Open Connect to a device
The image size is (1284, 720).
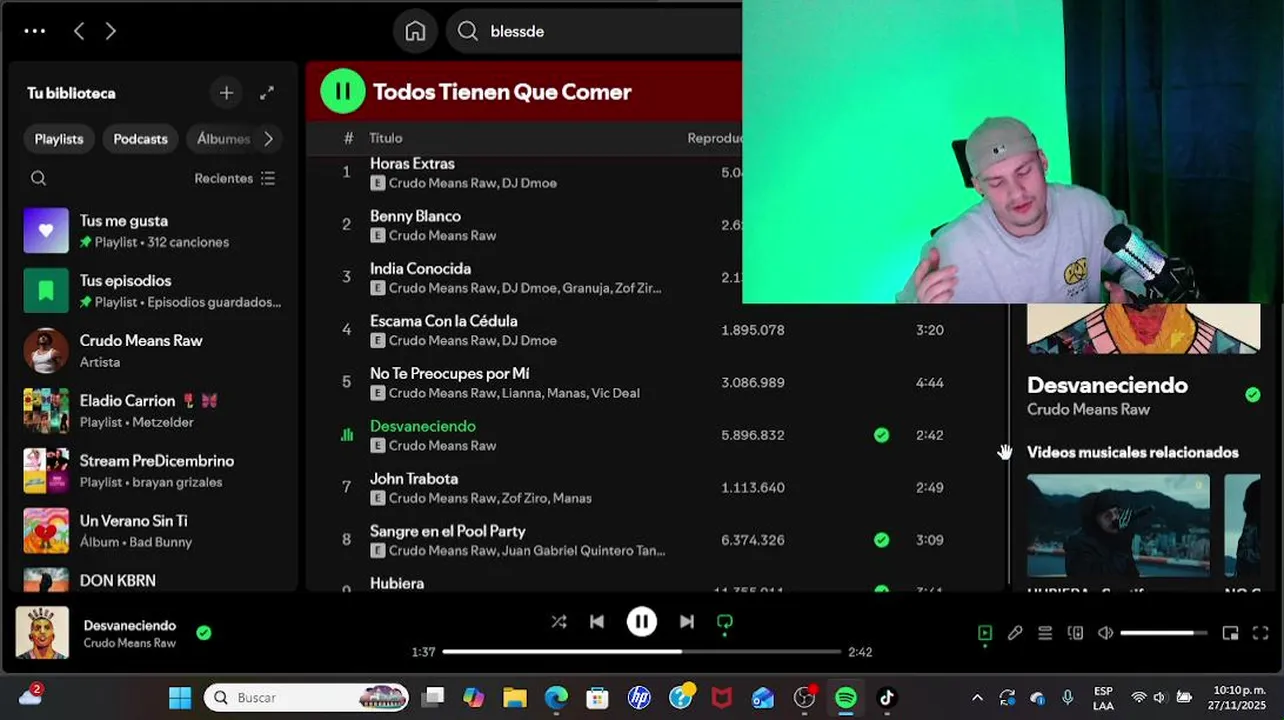click(1075, 633)
